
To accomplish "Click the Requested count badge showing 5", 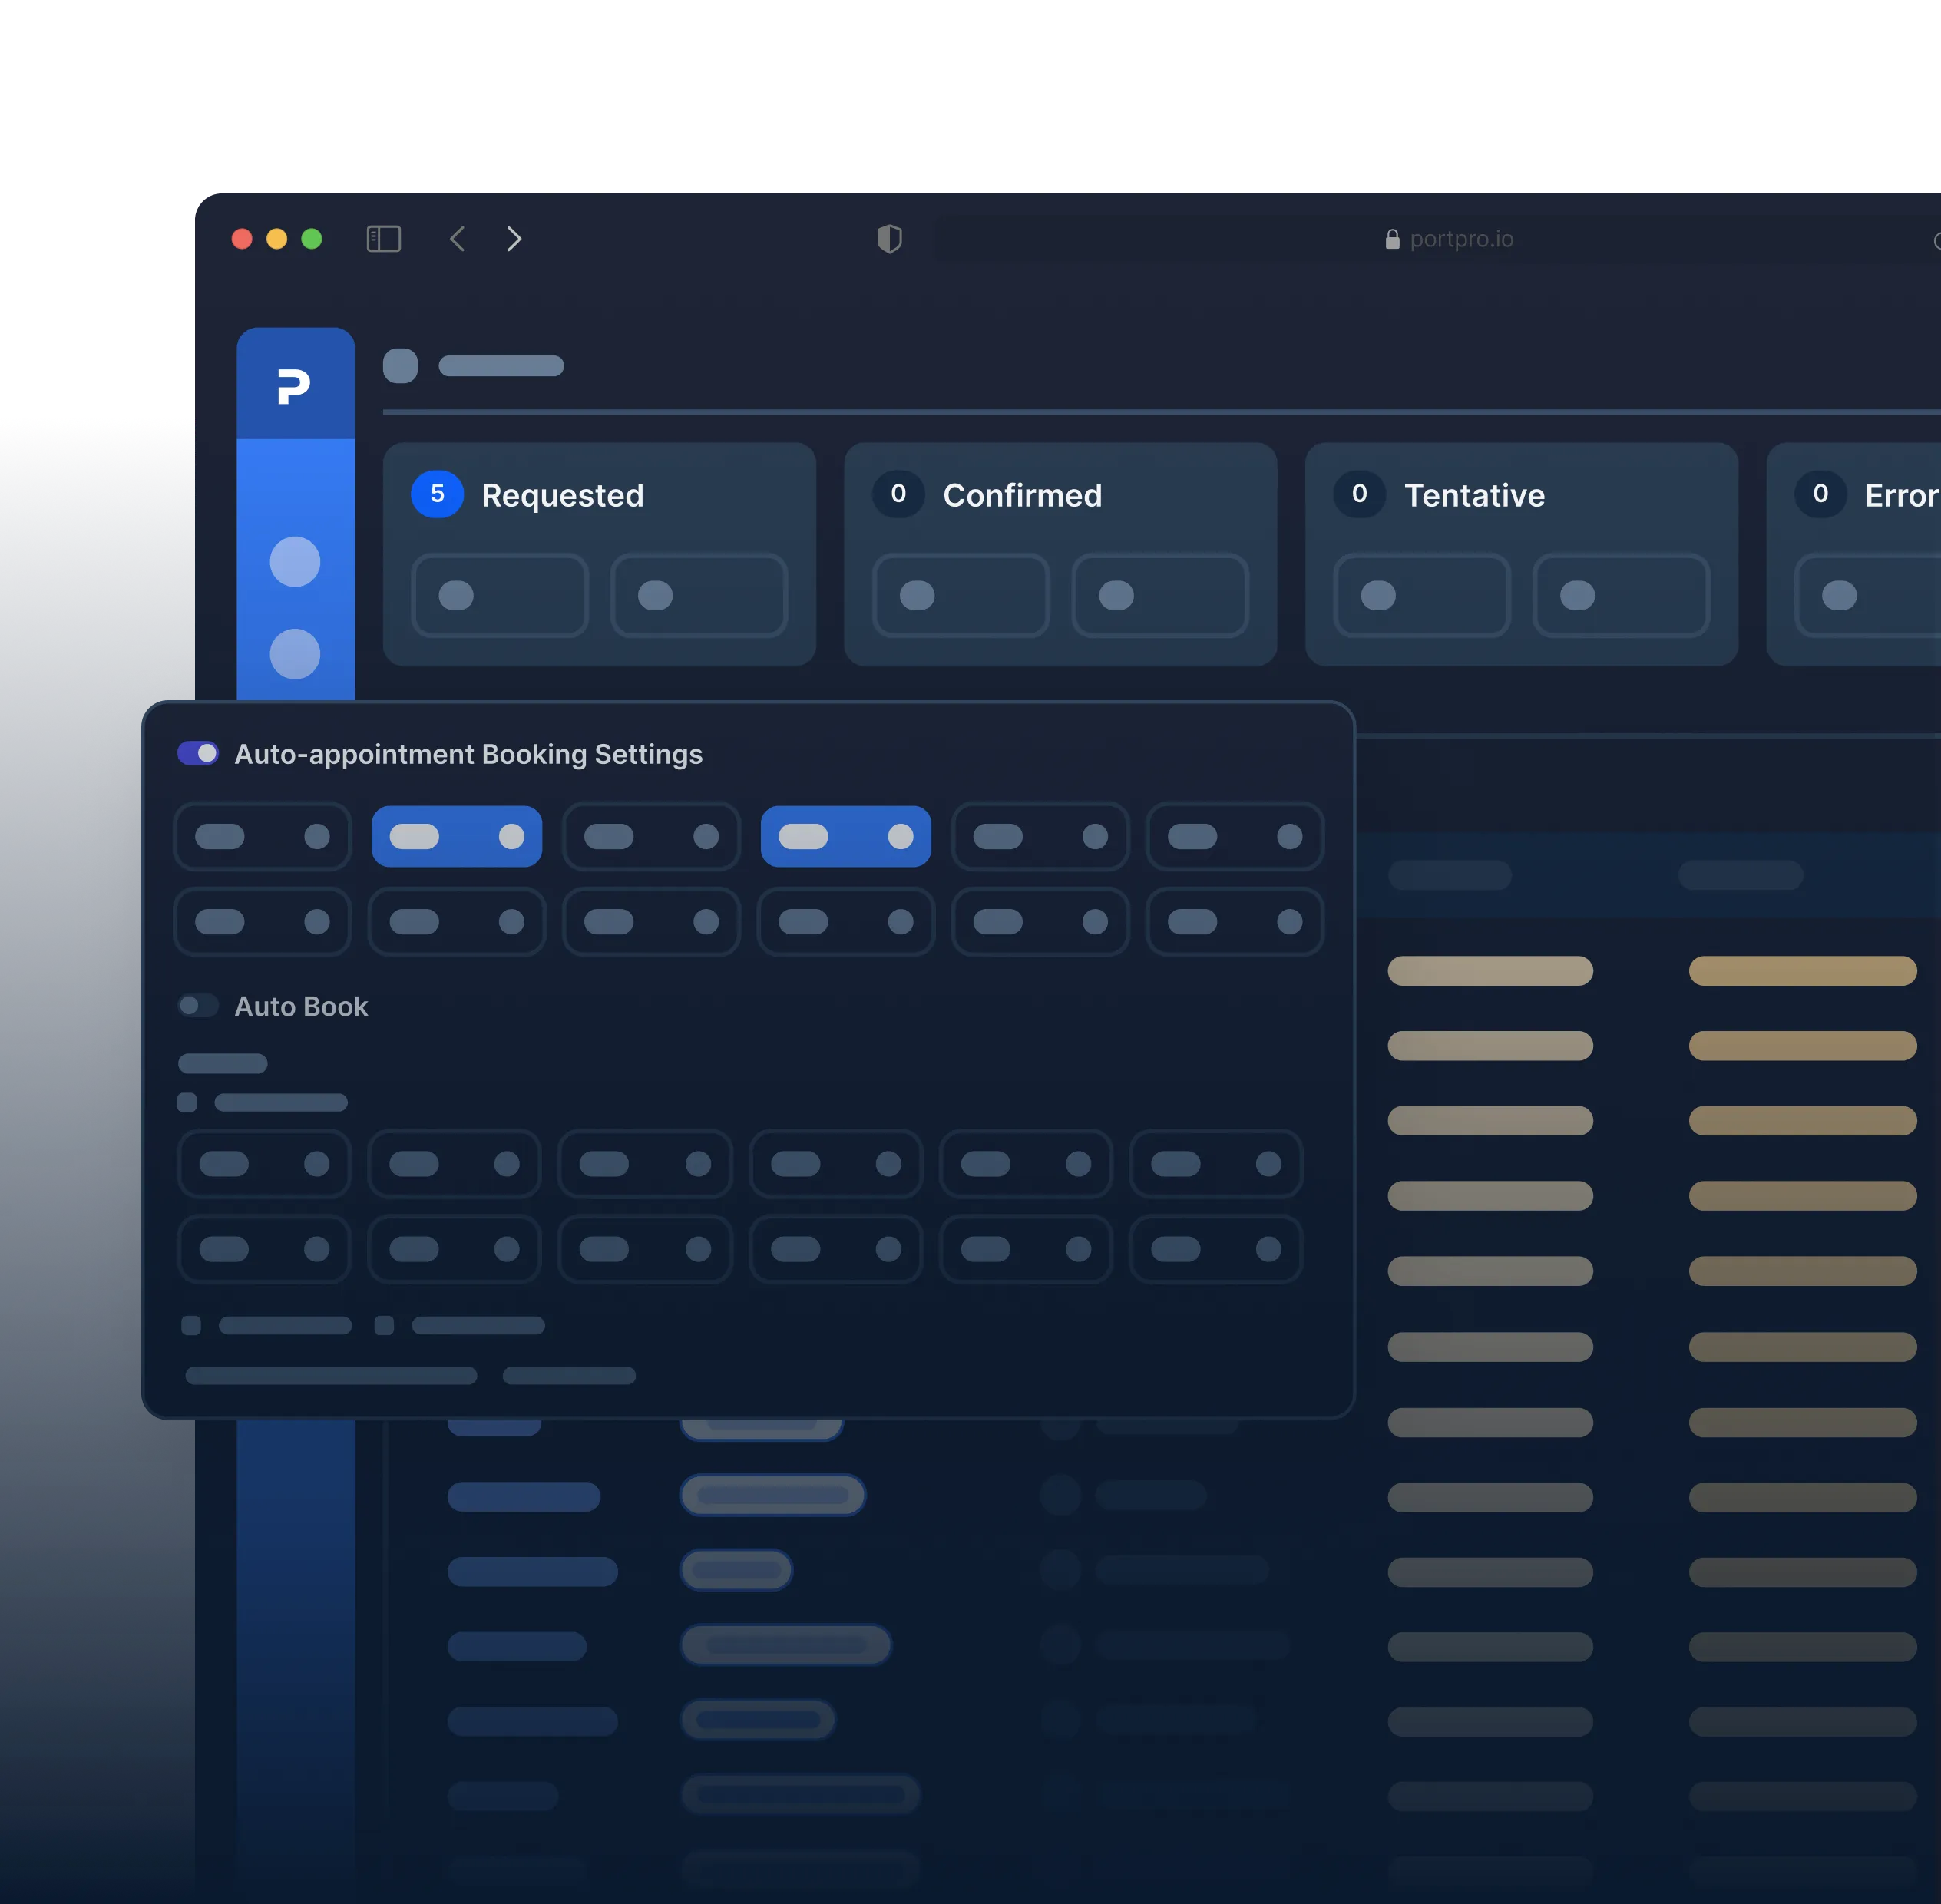I will 437,494.
